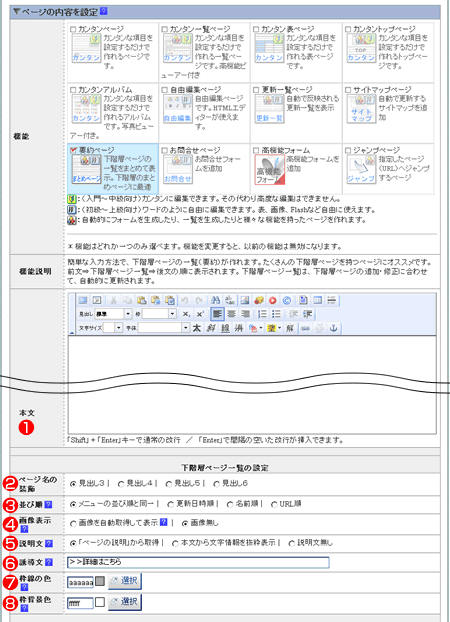Insert special character with © icon
The width and height of the screenshot is (450, 622).
(x=287, y=300)
